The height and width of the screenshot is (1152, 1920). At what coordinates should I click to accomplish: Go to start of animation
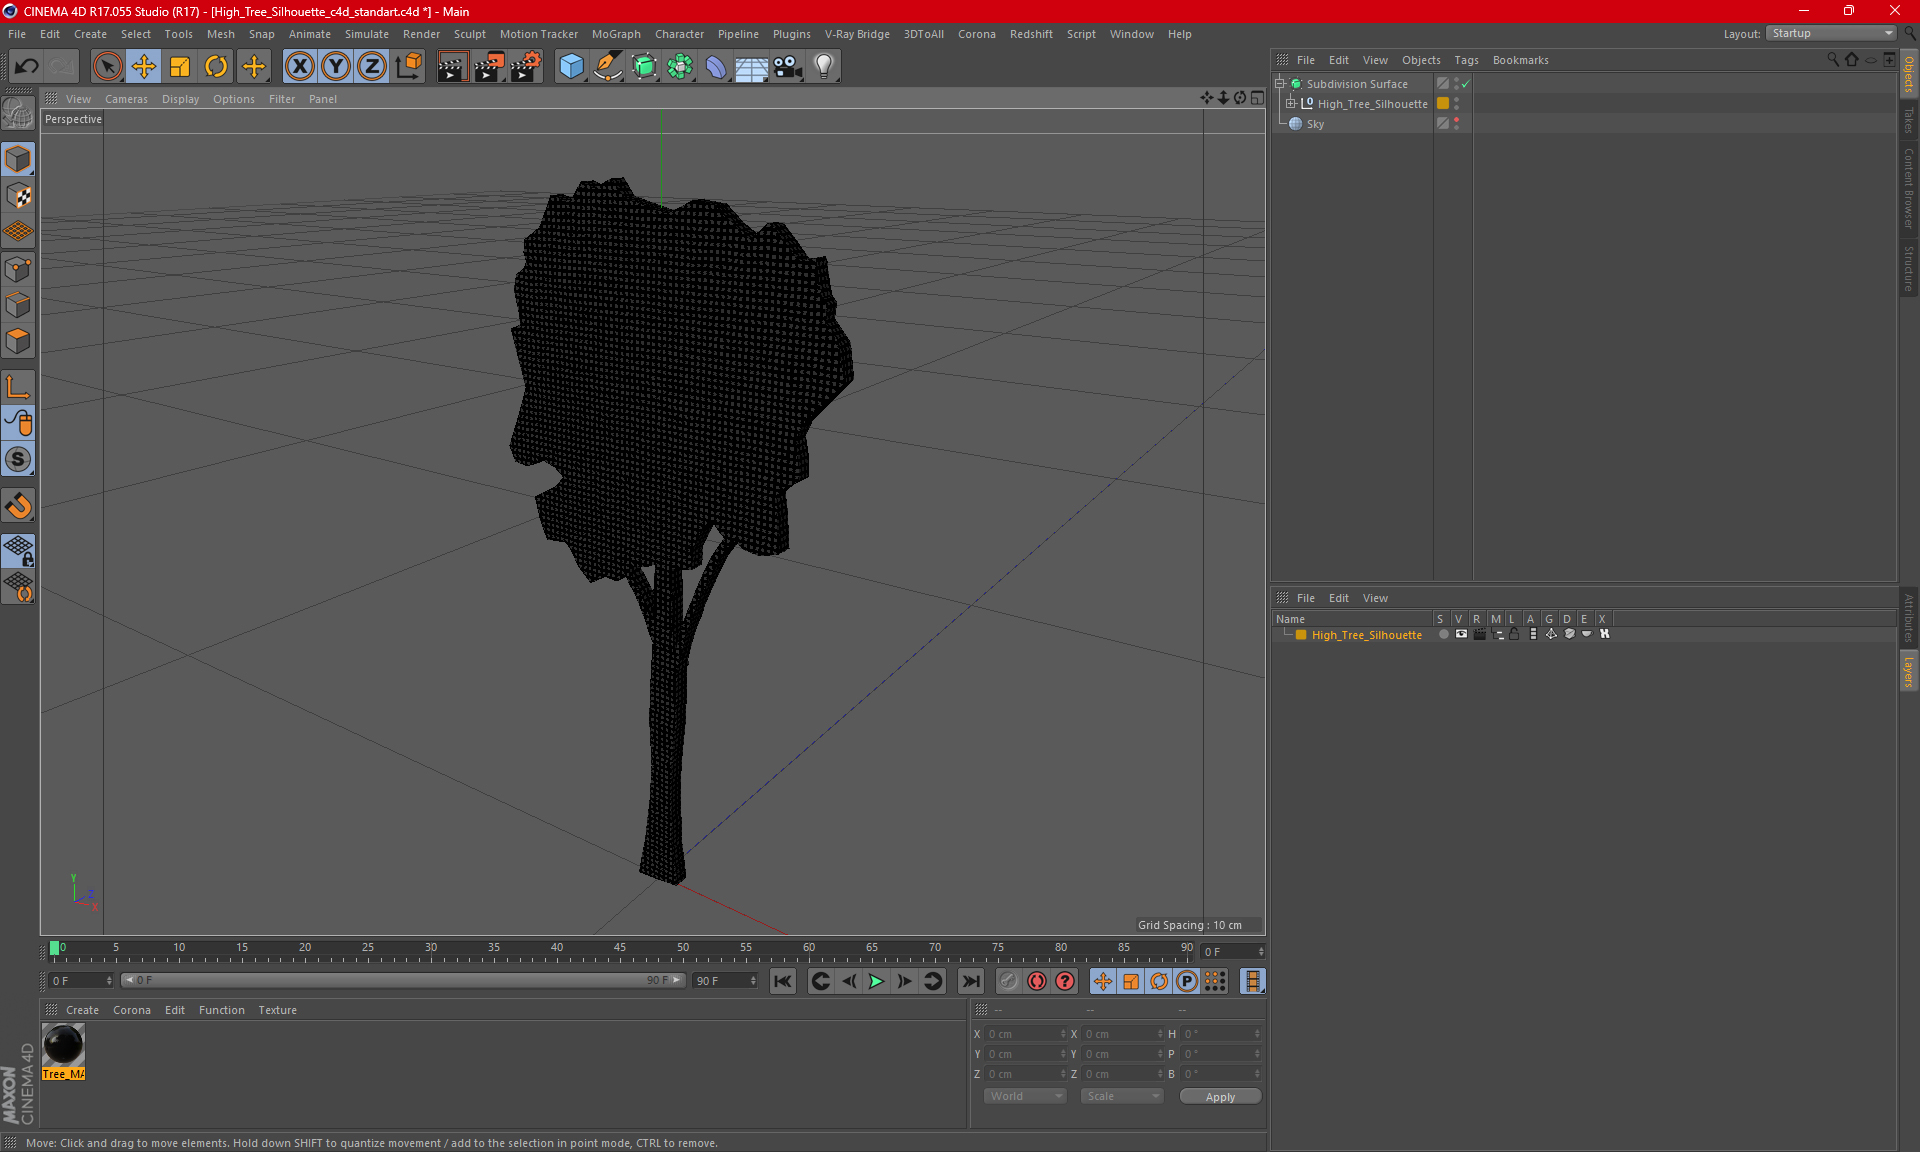pyautogui.click(x=783, y=981)
